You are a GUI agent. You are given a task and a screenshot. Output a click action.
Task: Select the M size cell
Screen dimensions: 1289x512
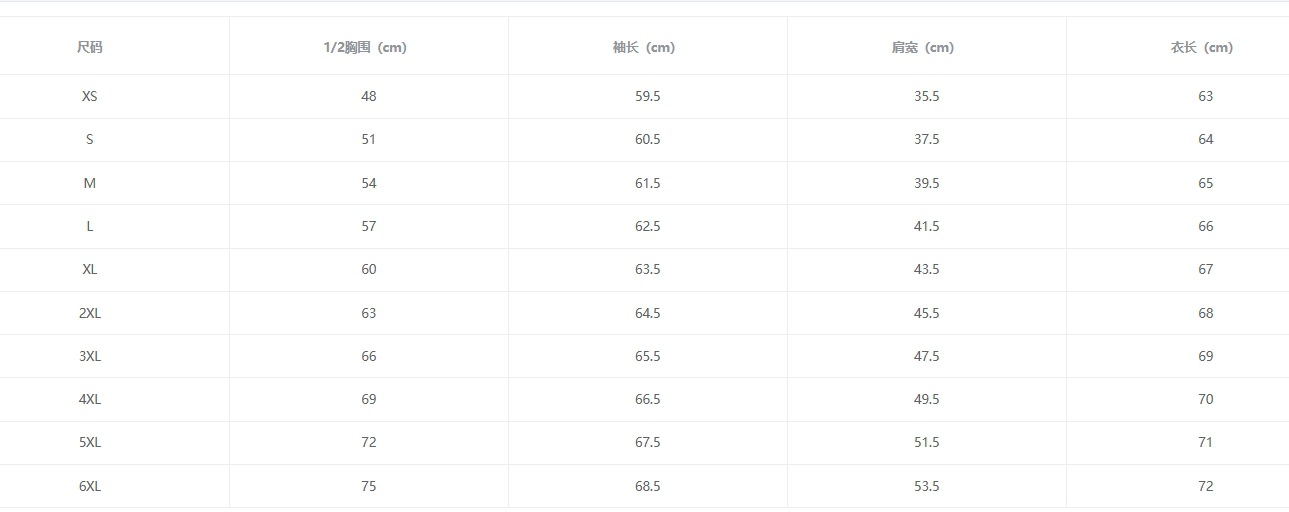90,183
